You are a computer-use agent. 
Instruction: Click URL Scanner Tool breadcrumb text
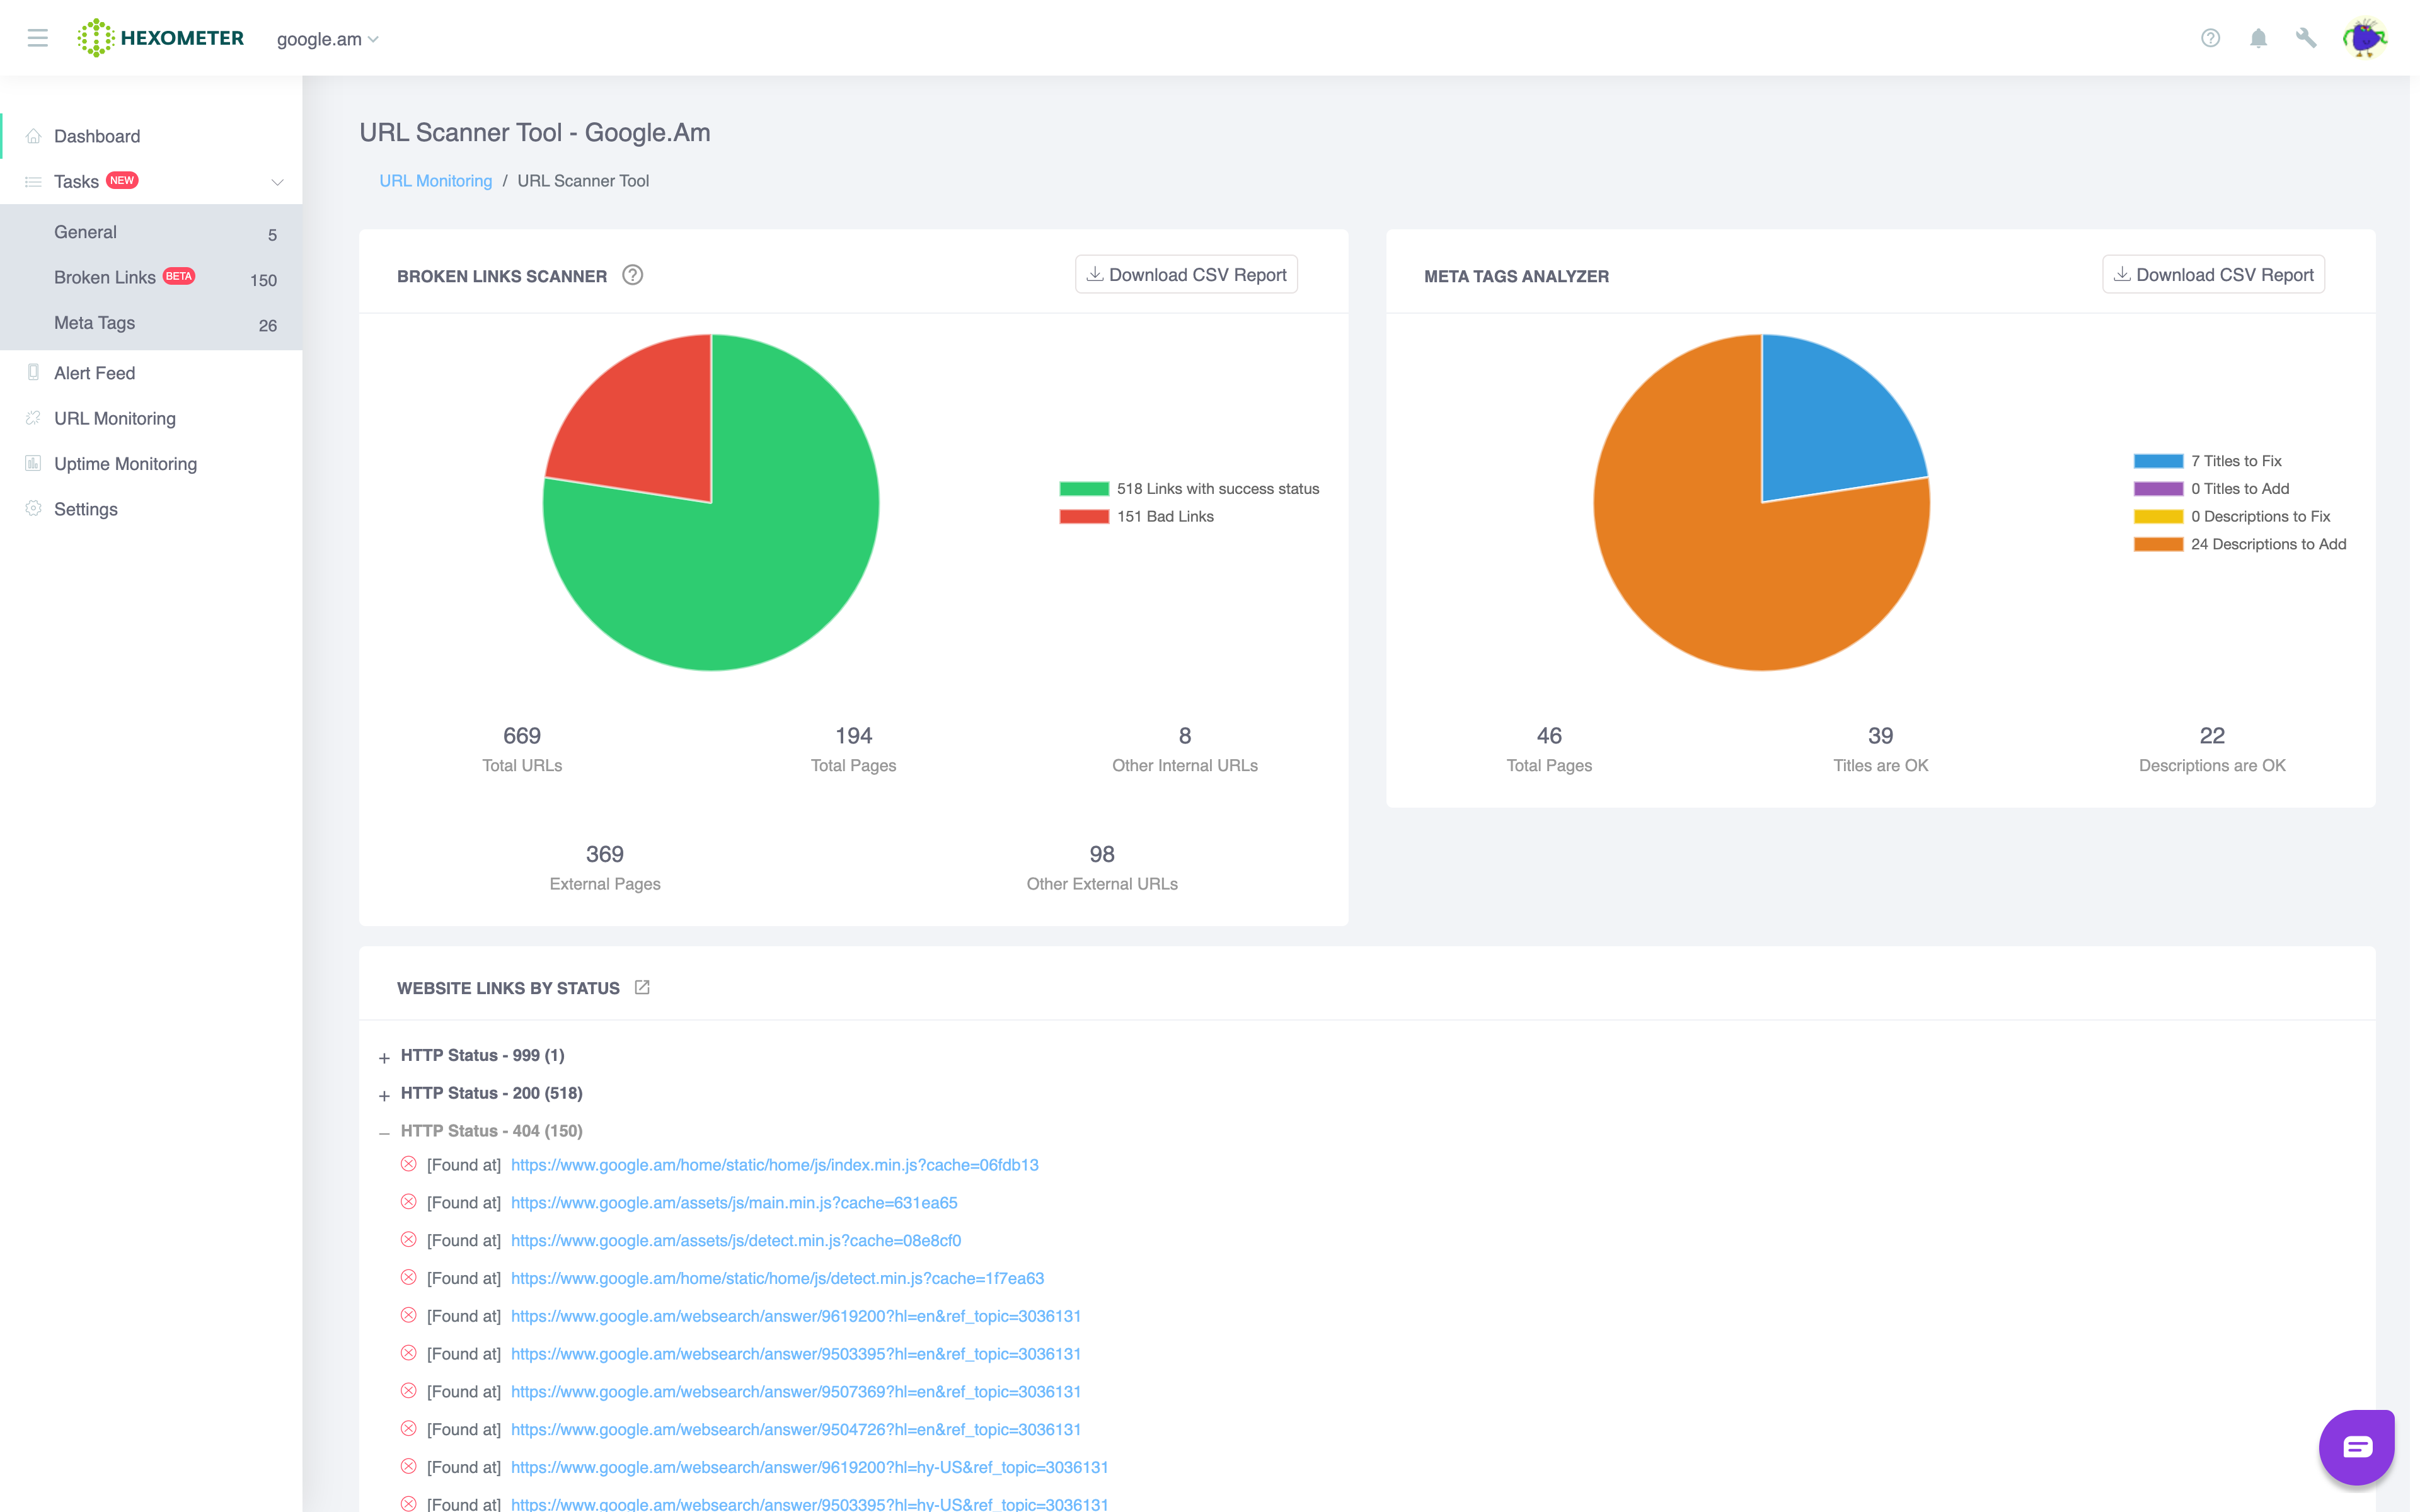point(583,181)
